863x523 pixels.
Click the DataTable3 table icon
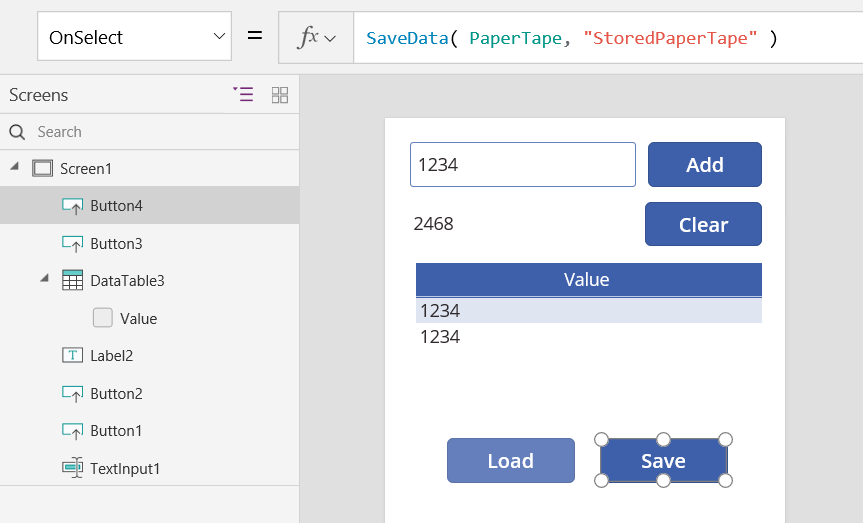pyautogui.click(x=72, y=280)
